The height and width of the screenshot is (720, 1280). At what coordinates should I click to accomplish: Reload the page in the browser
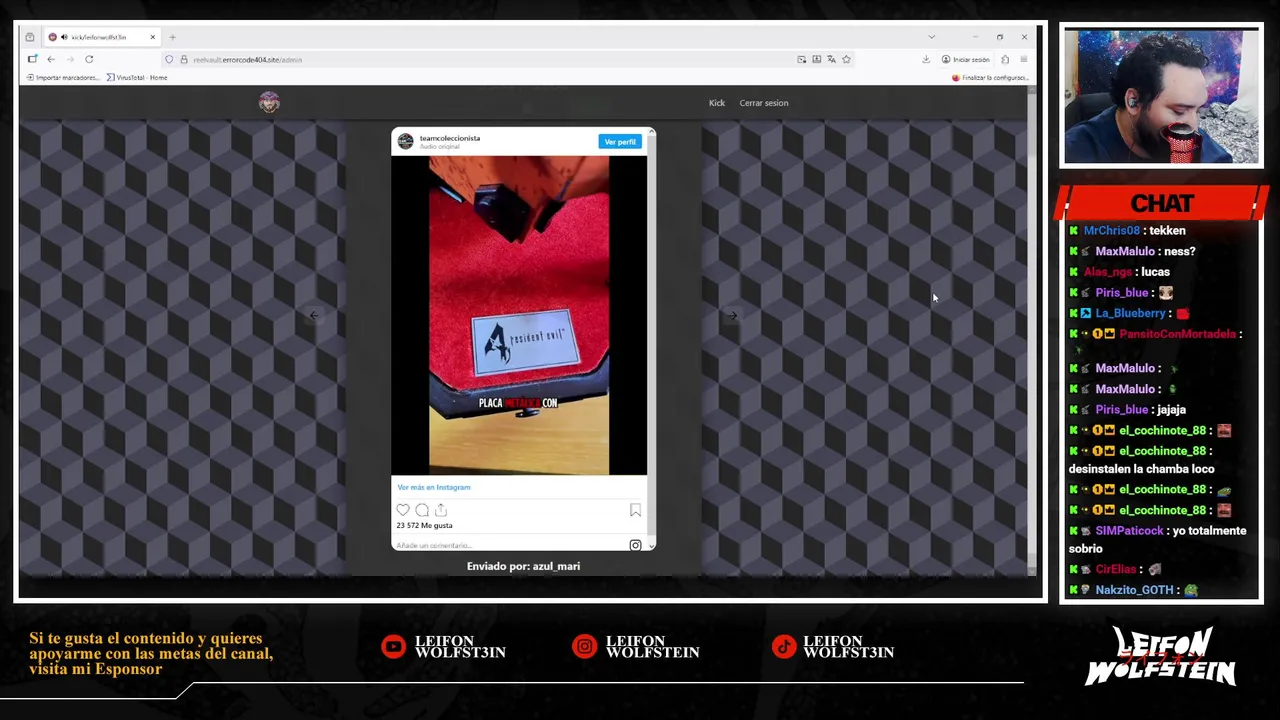[x=89, y=59]
